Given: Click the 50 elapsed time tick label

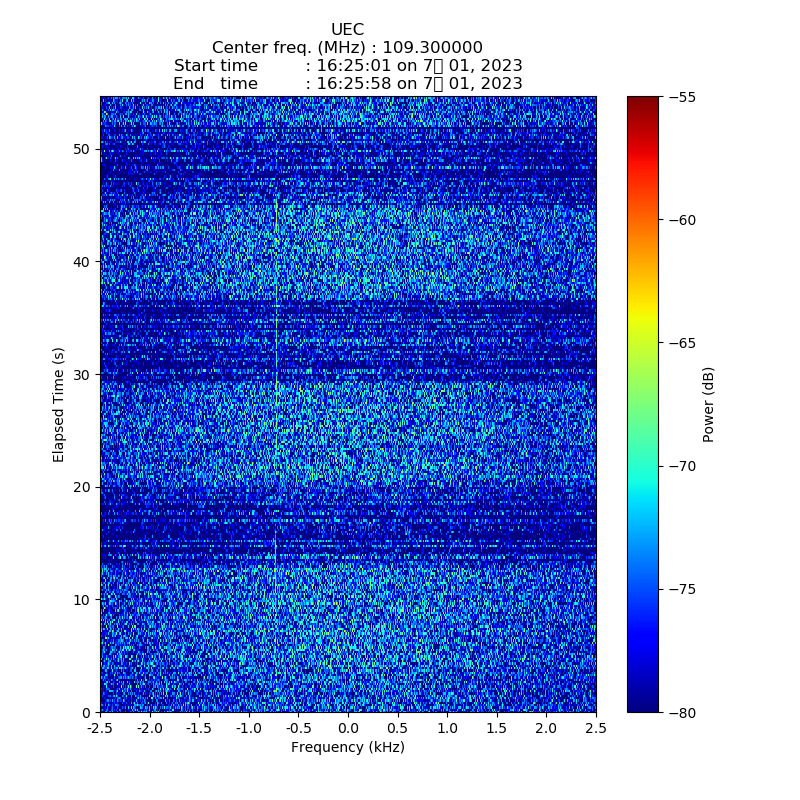Looking at the screenshot, I should [81, 149].
